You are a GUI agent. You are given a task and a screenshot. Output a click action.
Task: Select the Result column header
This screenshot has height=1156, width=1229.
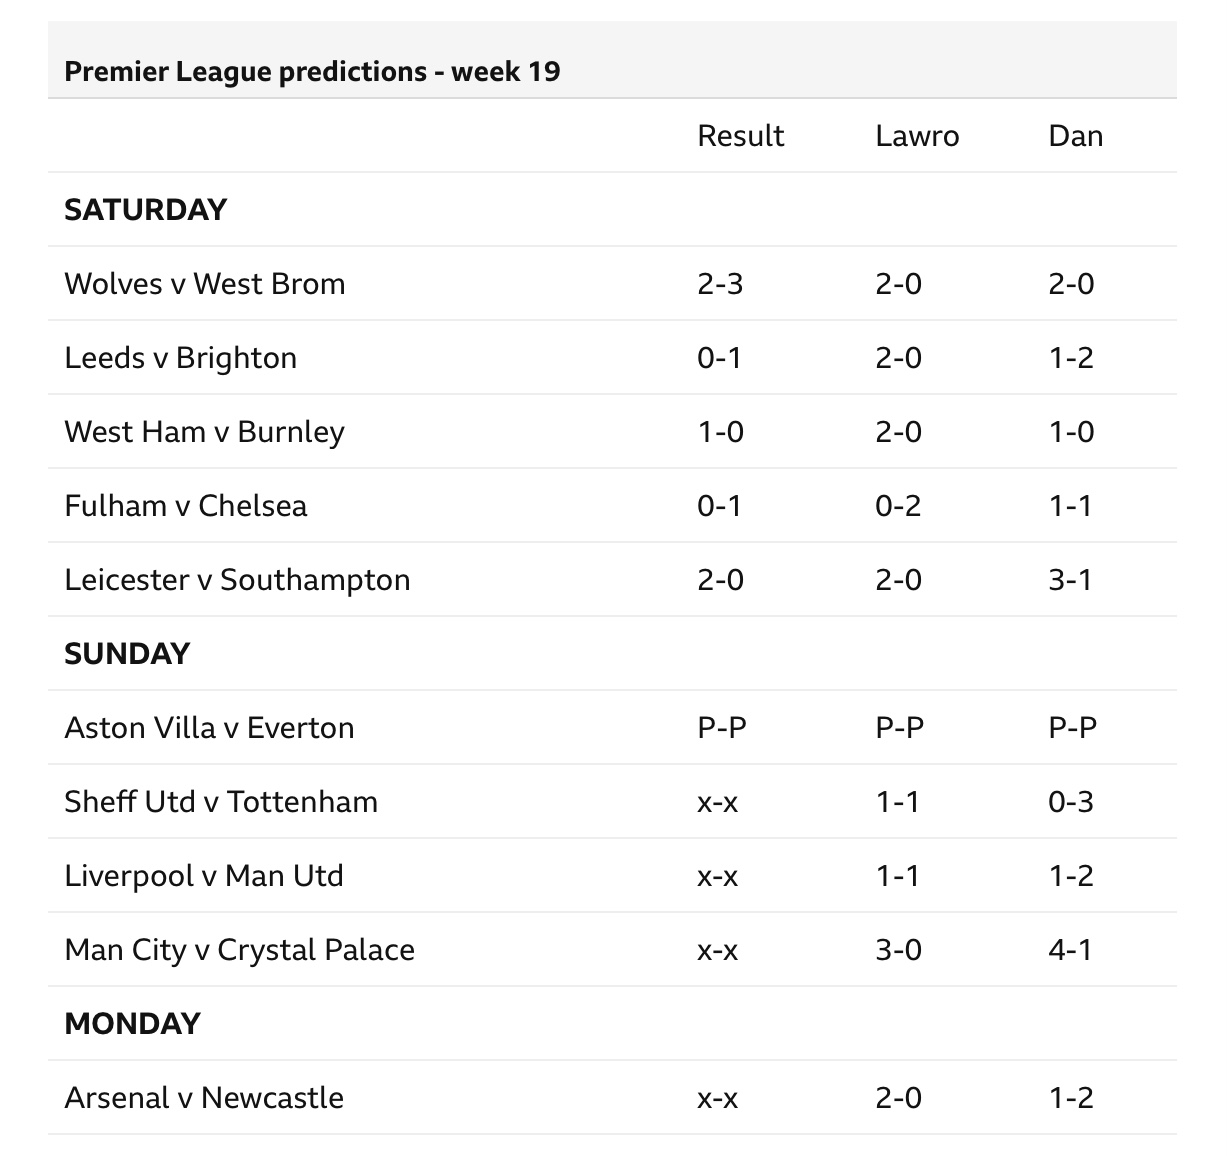[740, 136]
